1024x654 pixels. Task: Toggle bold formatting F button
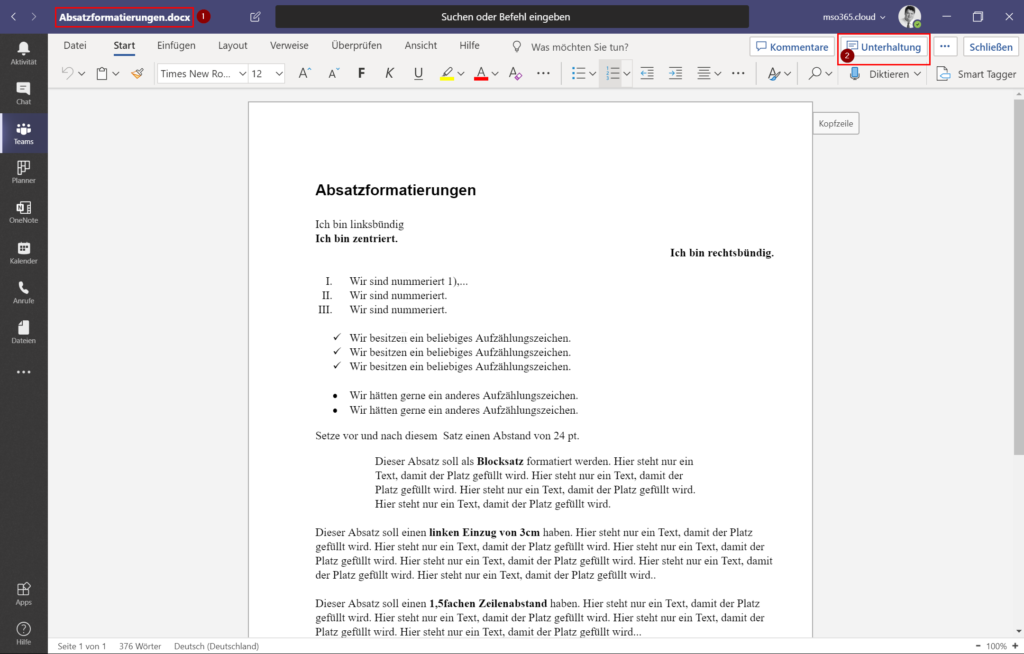point(361,73)
